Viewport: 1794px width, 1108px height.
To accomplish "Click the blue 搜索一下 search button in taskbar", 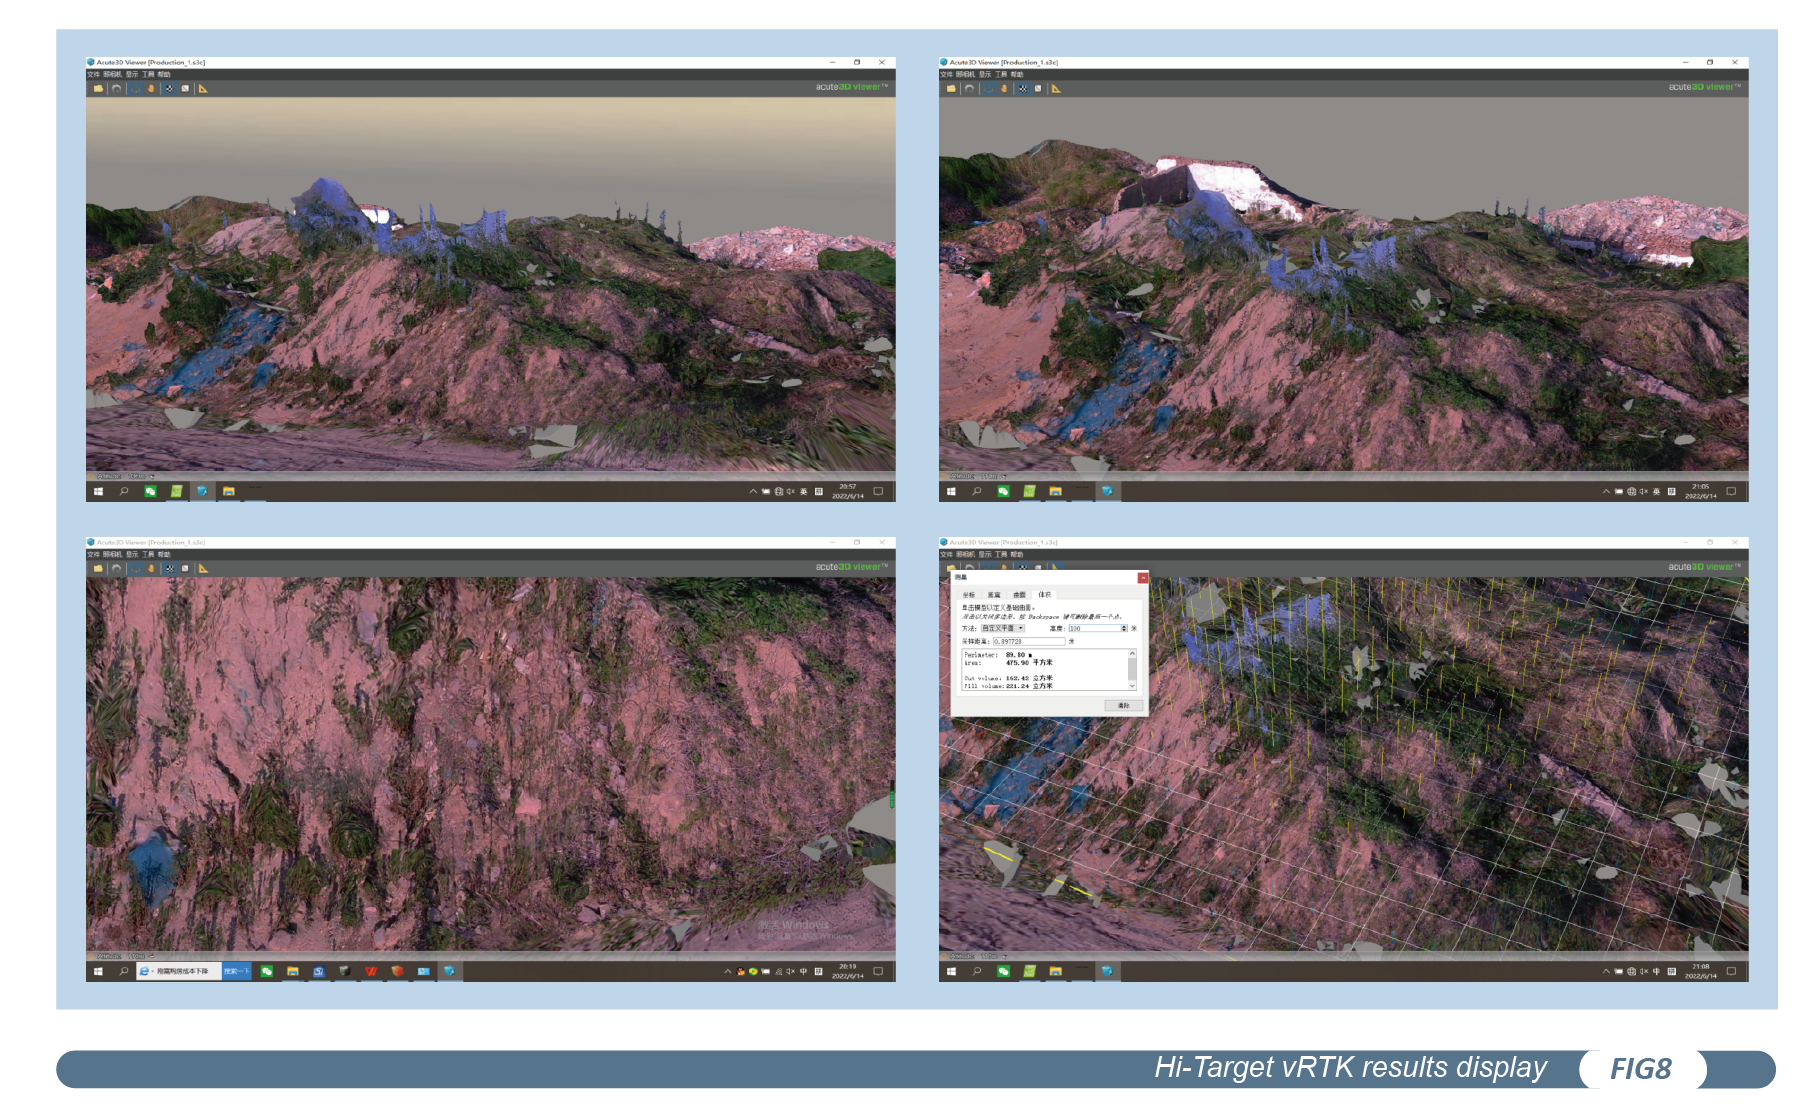I will coord(236,971).
